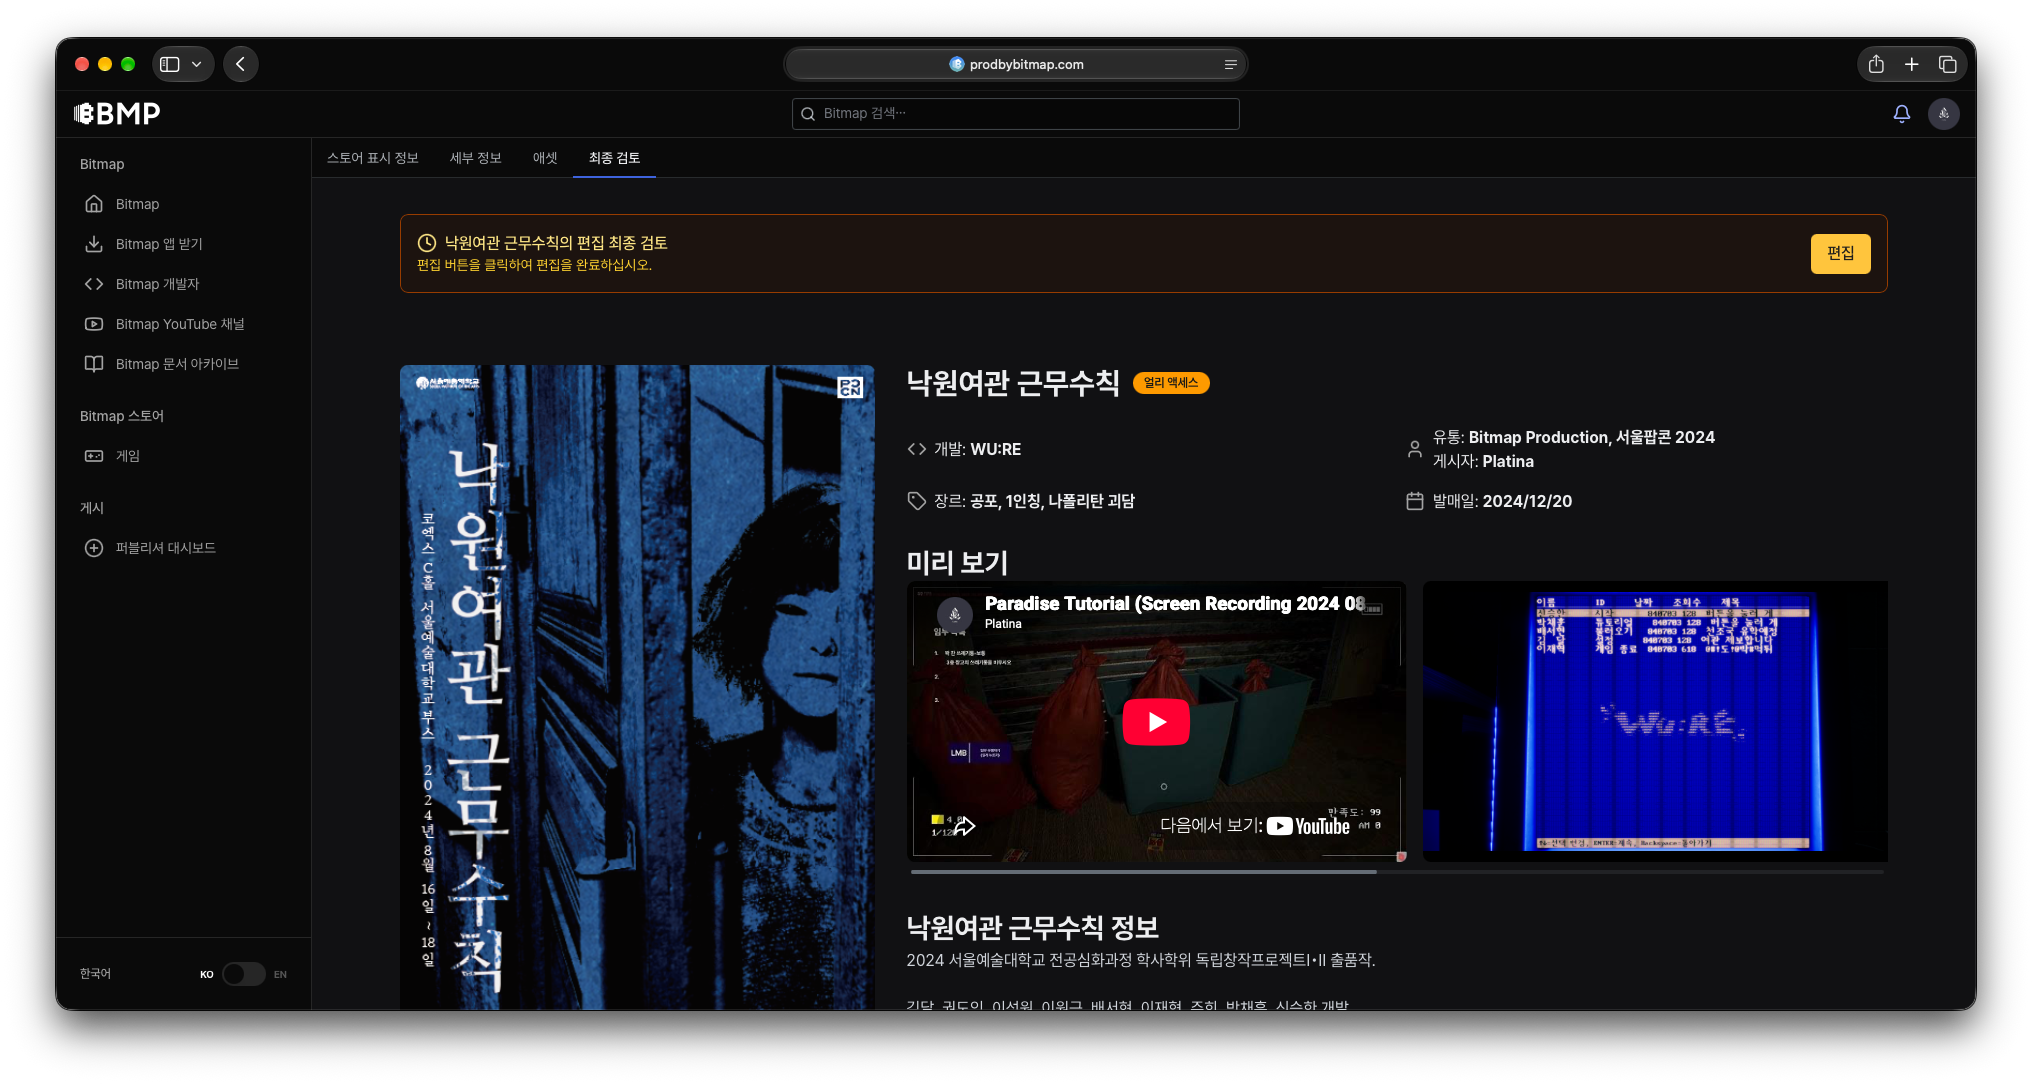Viewport: 2032px width, 1084px height.
Task: Click the BMP logo in header
Action: click(117, 114)
